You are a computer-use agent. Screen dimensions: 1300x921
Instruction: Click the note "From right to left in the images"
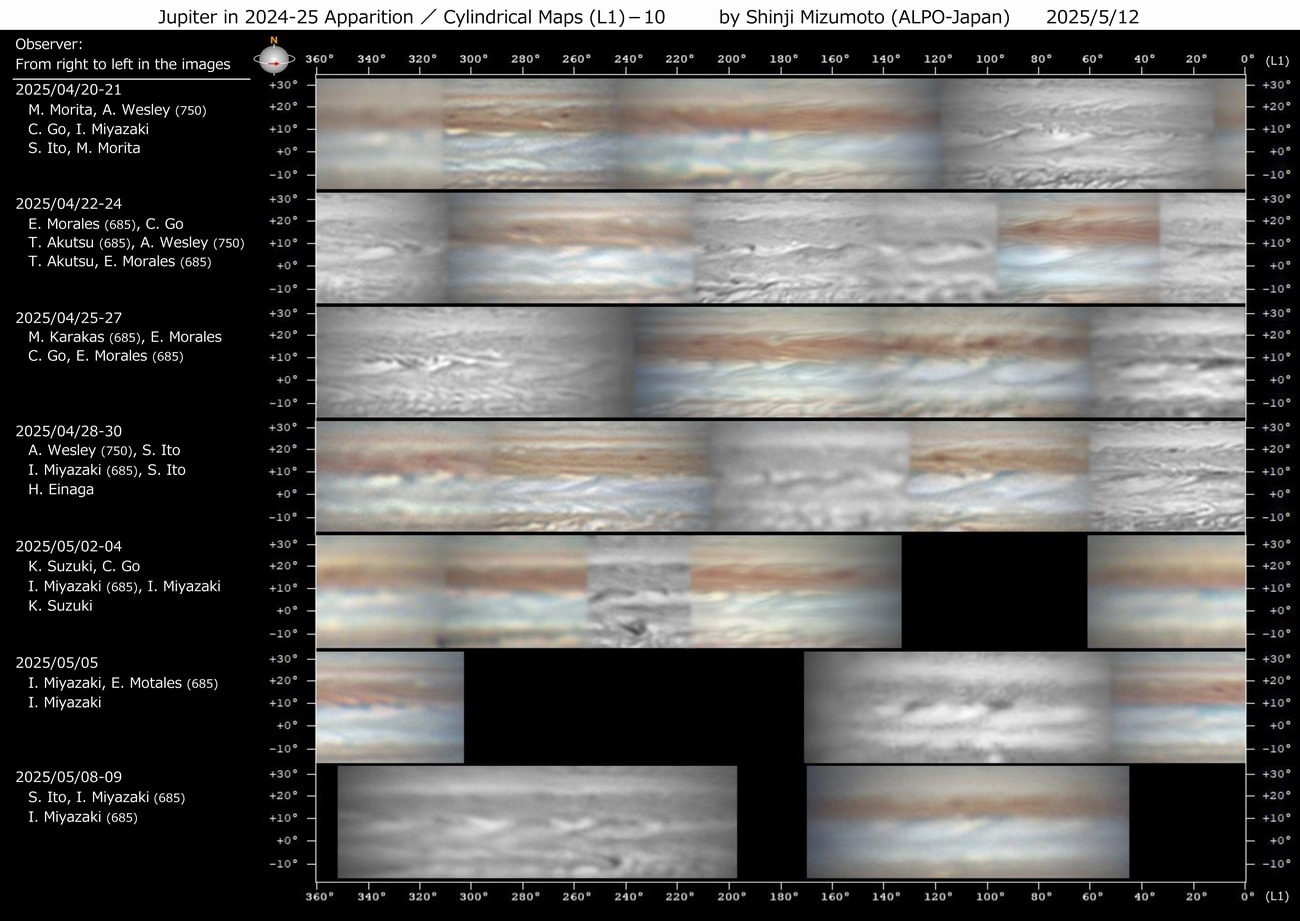tap(123, 65)
